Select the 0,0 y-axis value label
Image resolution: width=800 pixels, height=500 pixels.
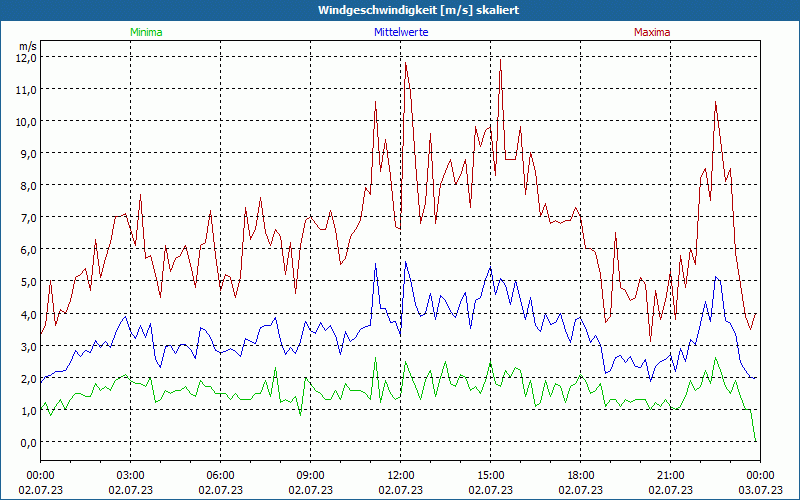click(27, 442)
